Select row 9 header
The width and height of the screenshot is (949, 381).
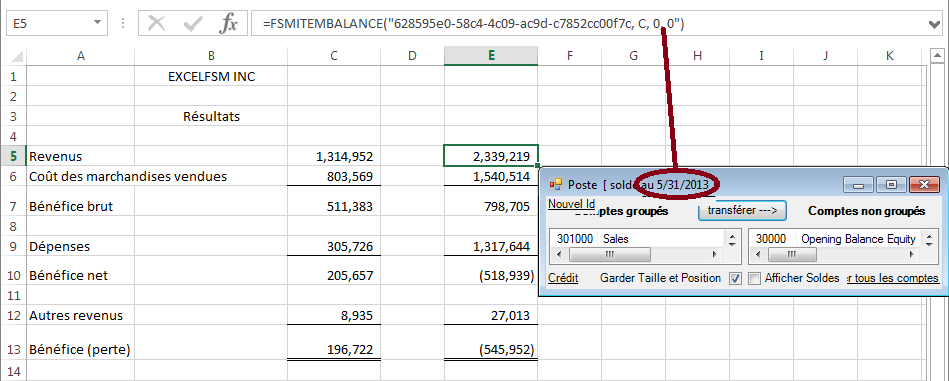pos(13,247)
